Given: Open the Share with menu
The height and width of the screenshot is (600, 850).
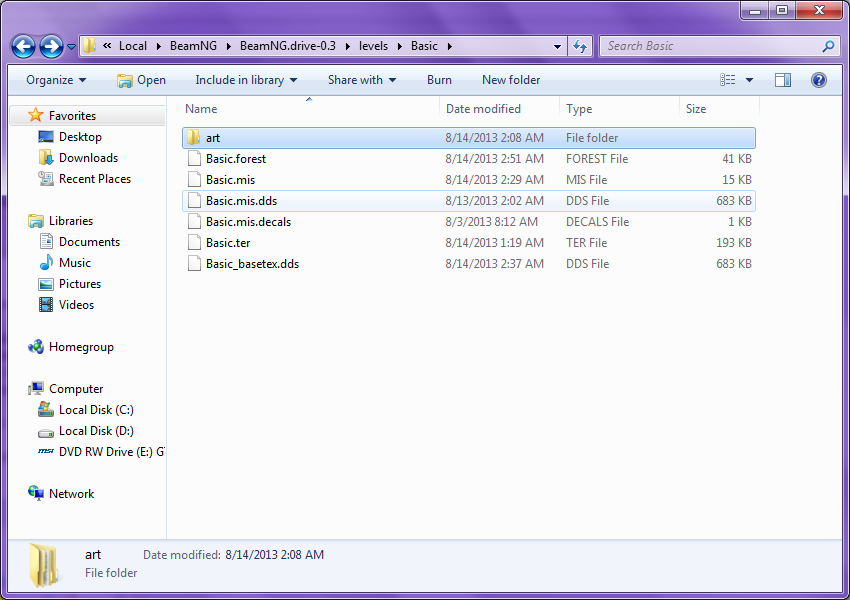Looking at the screenshot, I should (x=362, y=80).
